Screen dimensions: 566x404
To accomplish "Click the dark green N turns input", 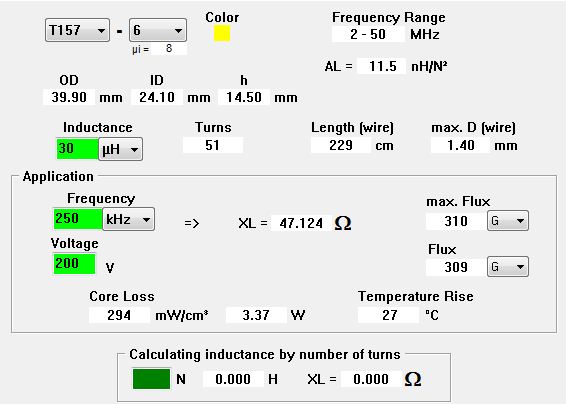I will (x=151, y=379).
